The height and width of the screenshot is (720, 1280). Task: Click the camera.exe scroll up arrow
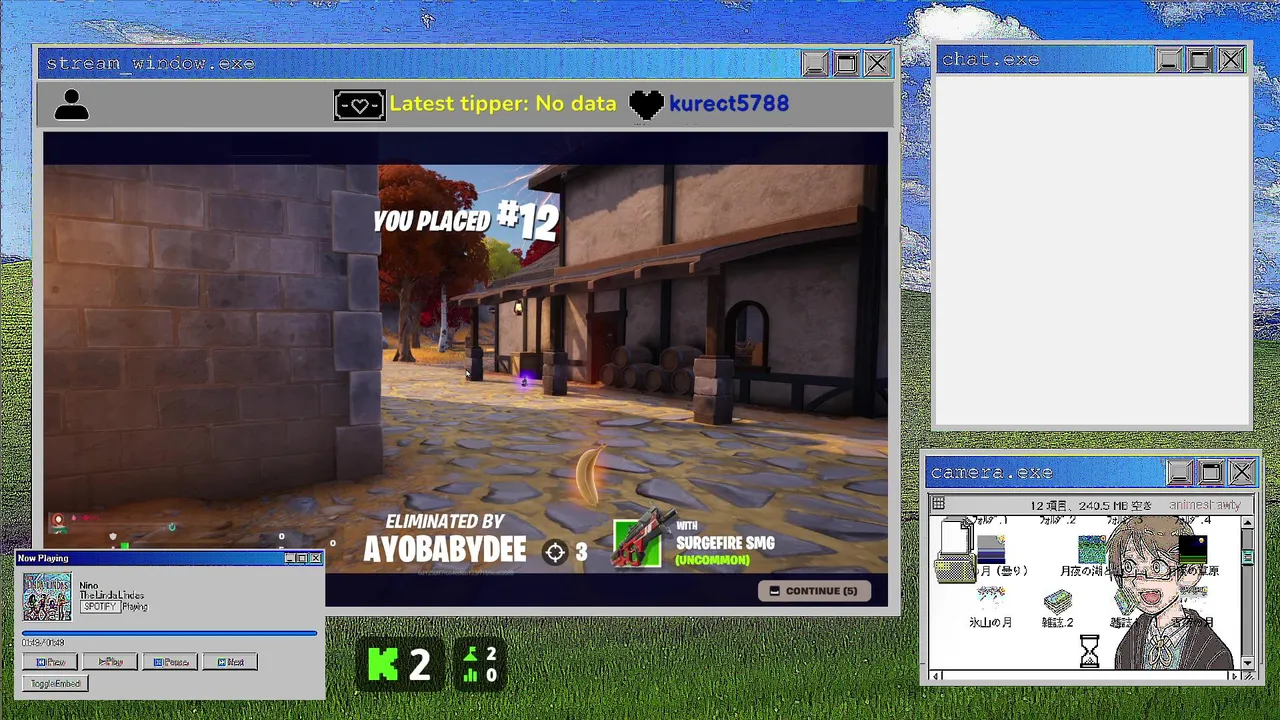(1247, 523)
